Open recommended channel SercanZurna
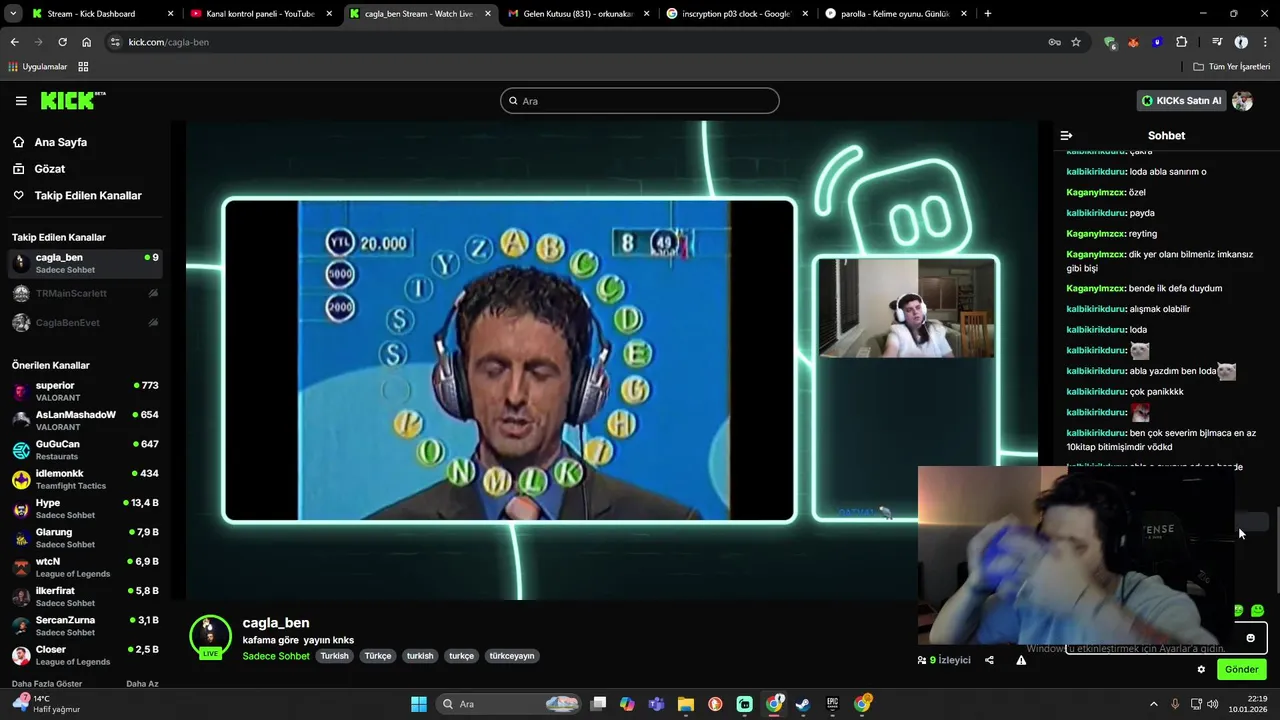The image size is (1280, 720). pyautogui.click(x=85, y=626)
